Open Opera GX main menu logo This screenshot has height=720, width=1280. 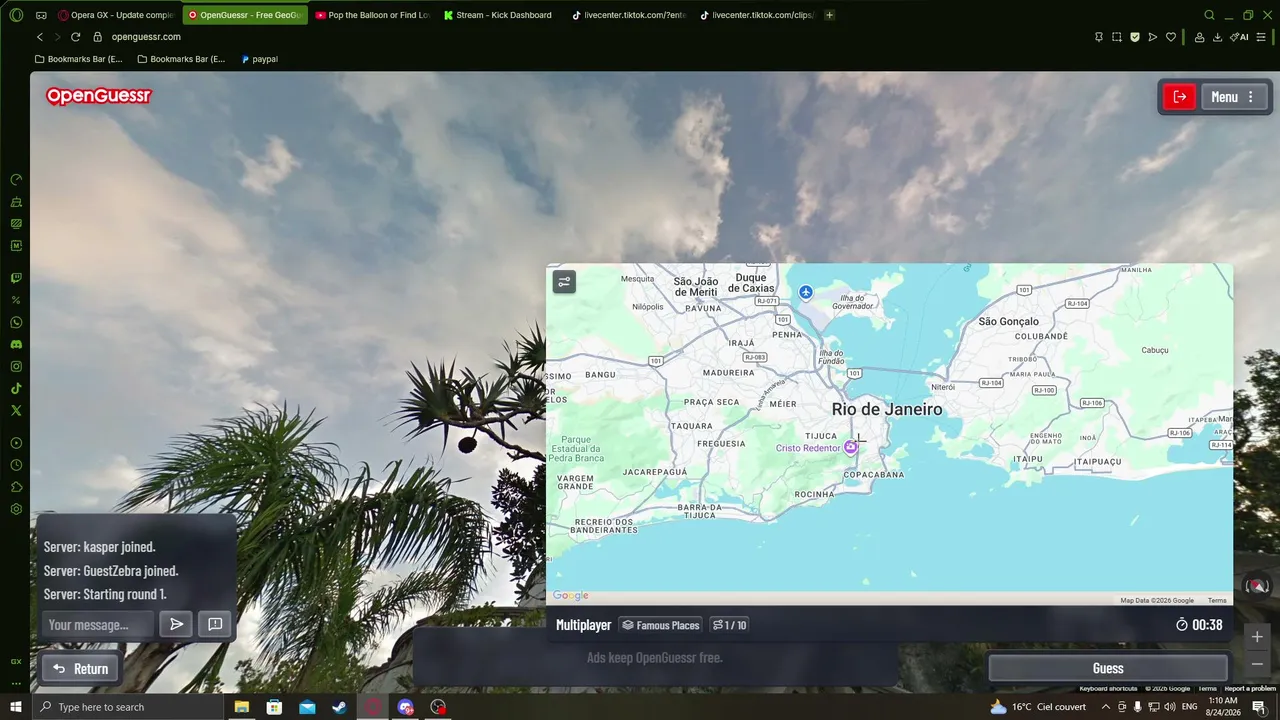click(16, 15)
